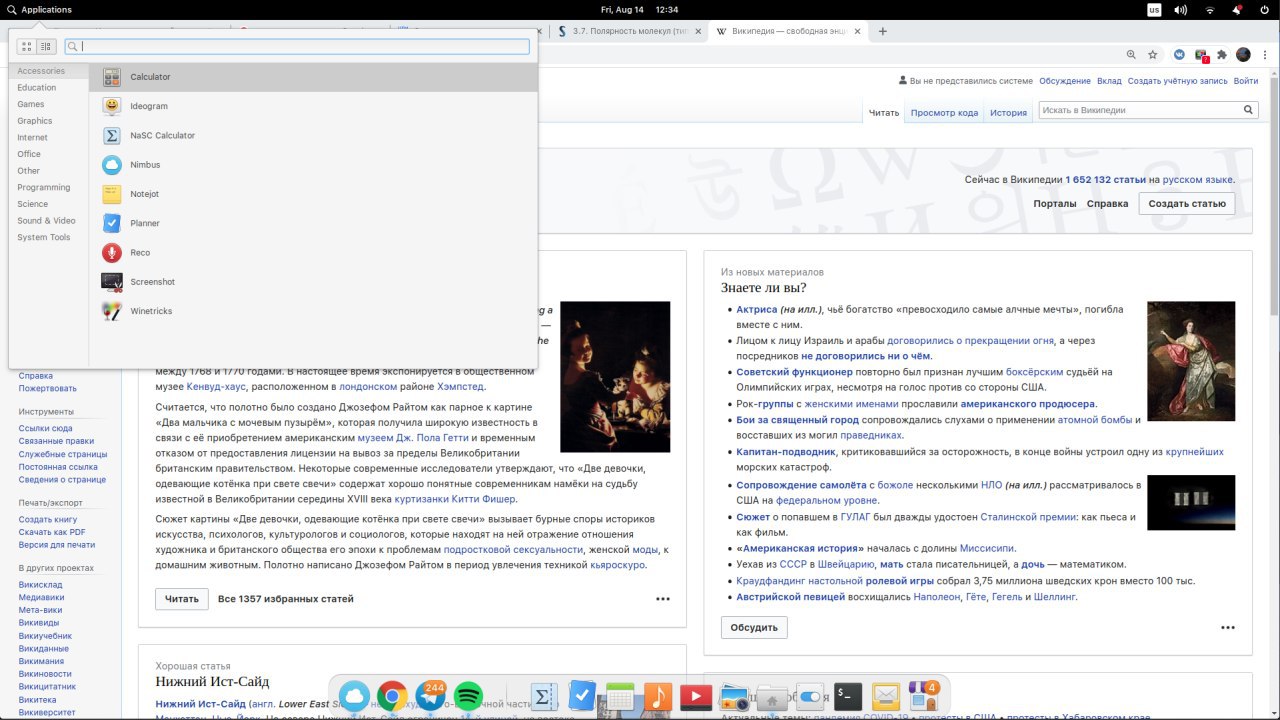Viewport: 1280px width, 720px height.
Task: Open the featured article's three-dot options
Action: (x=663, y=599)
